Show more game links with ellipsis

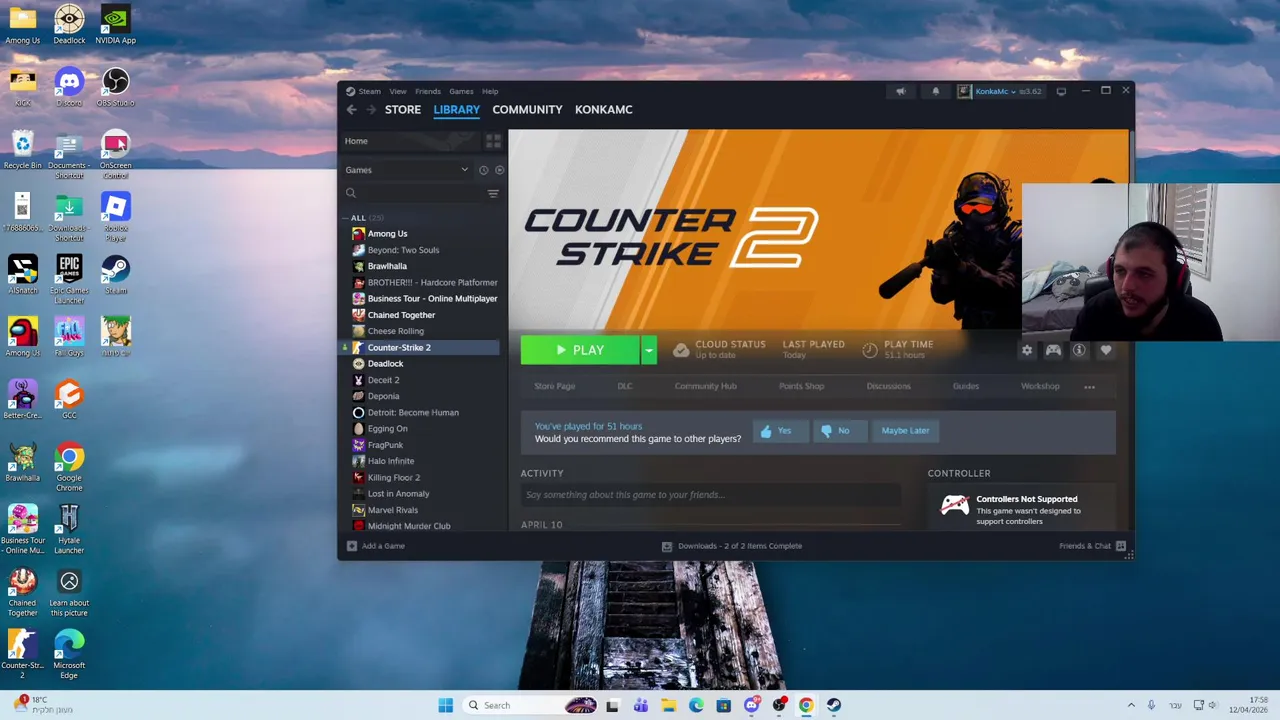pyautogui.click(x=1089, y=387)
